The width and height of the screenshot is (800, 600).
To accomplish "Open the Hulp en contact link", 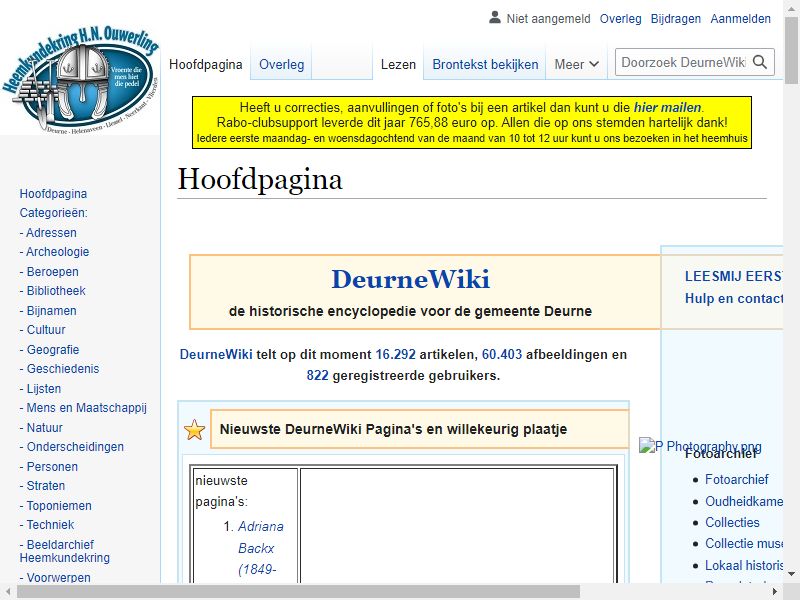I will tap(734, 298).
